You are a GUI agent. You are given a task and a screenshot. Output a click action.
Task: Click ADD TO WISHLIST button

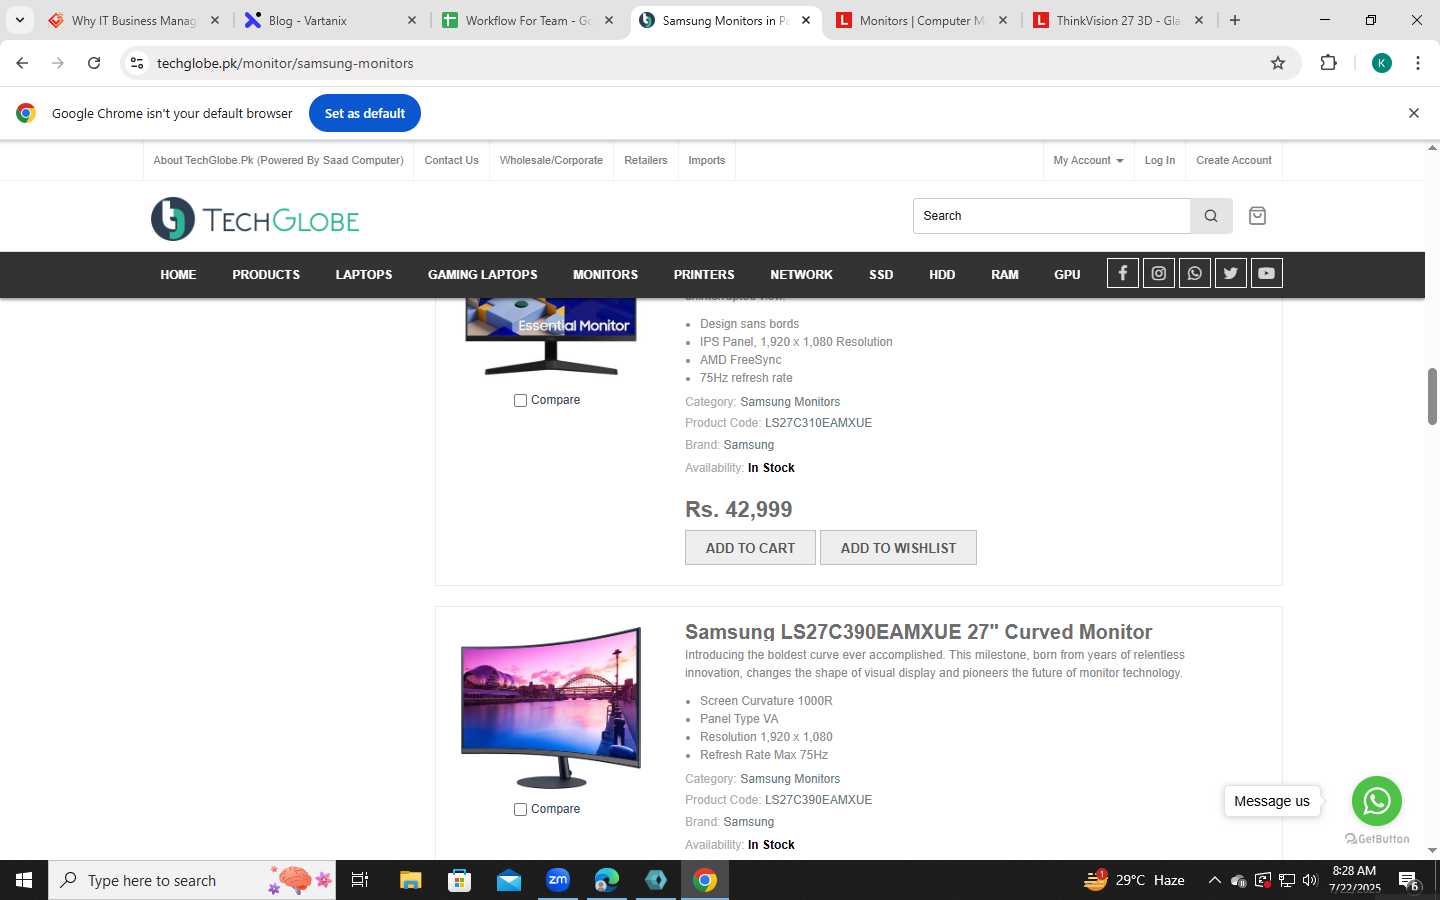pyautogui.click(x=898, y=548)
